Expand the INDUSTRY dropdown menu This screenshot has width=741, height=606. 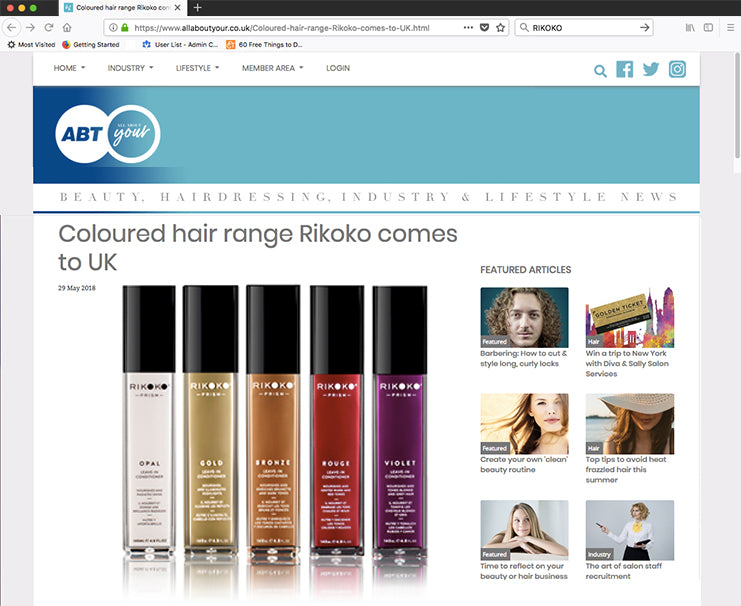(130, 68)
